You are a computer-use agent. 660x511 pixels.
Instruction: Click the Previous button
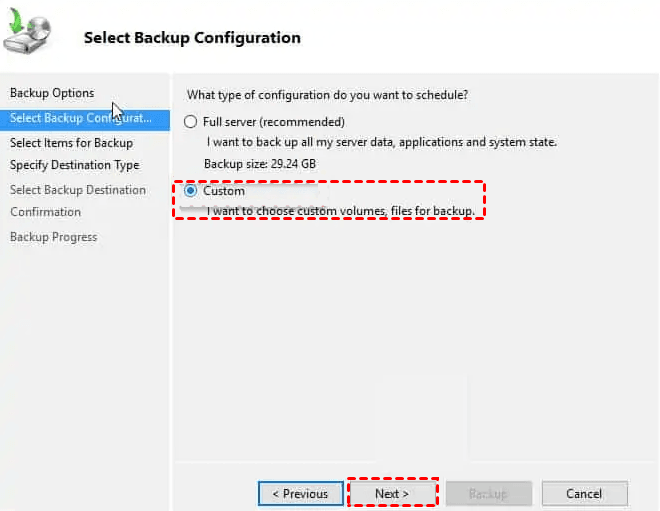(301, 493)
